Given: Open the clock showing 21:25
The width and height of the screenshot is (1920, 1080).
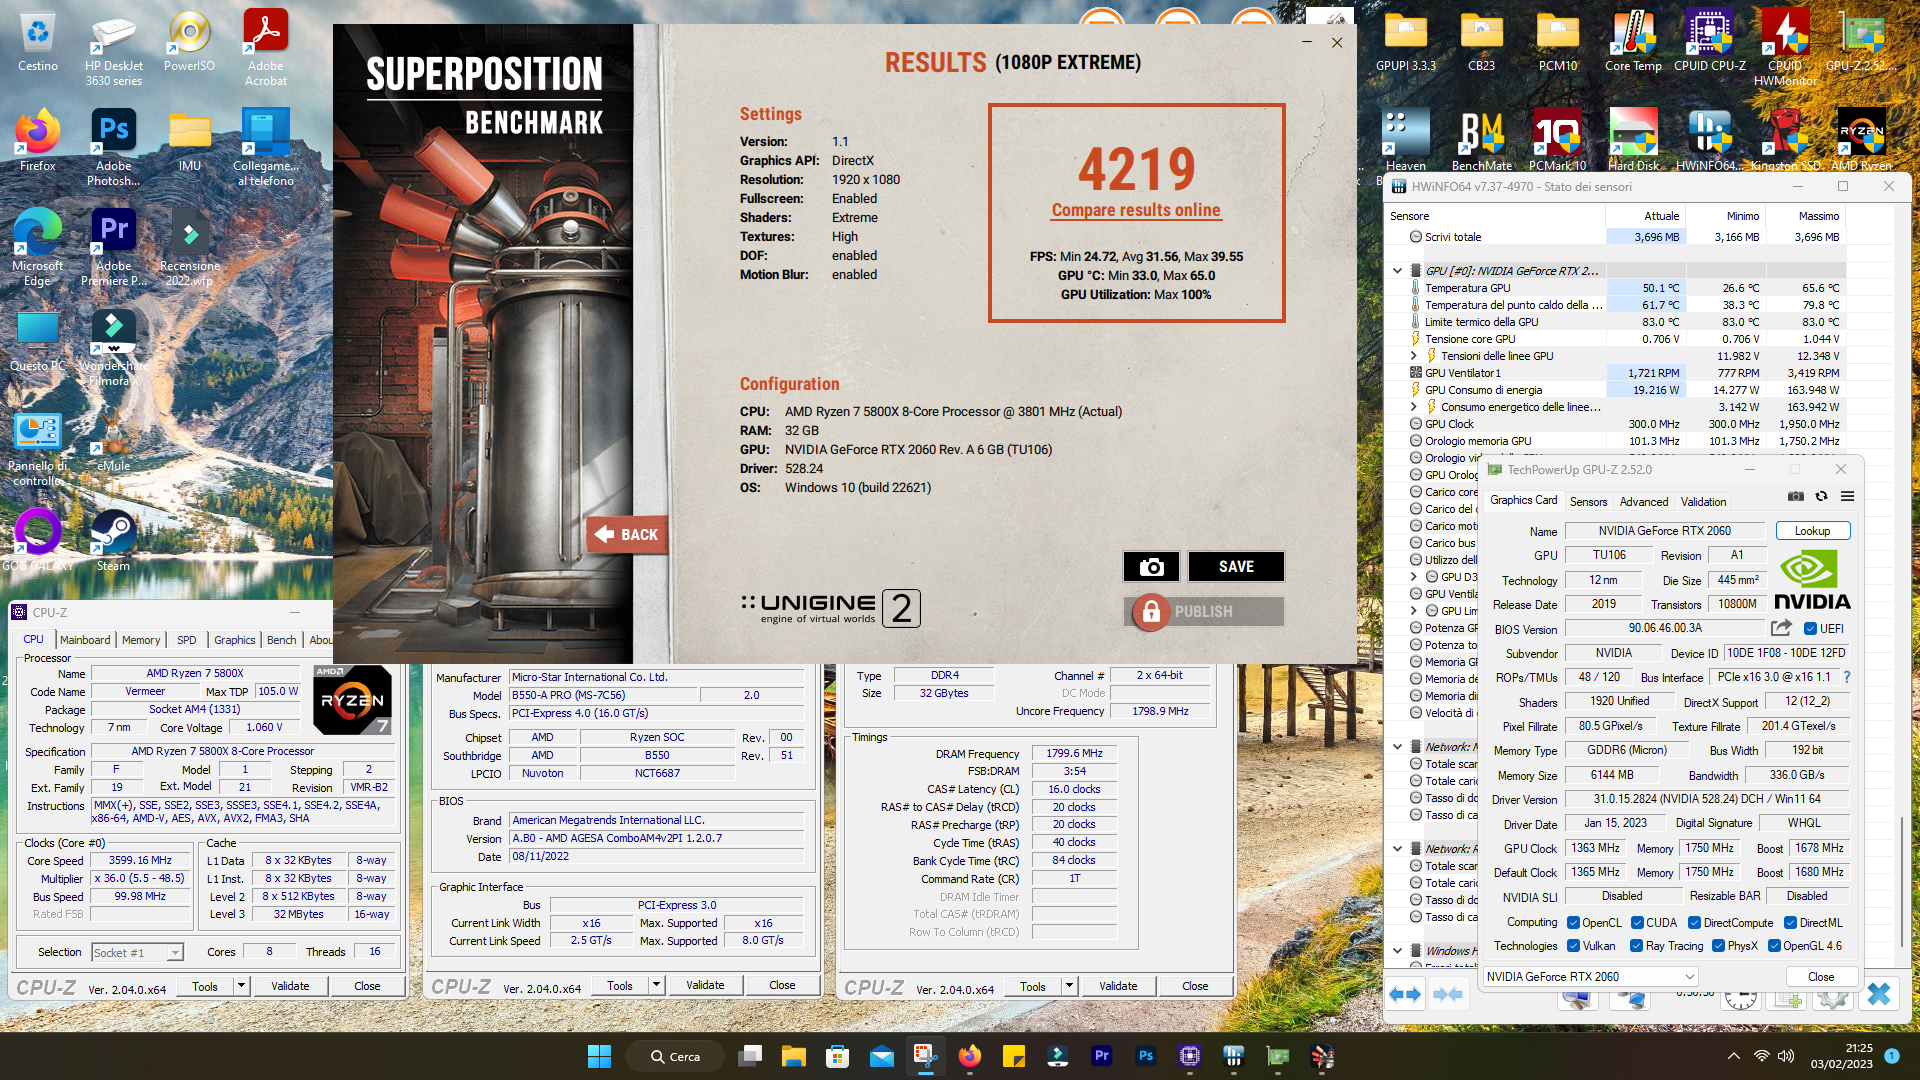Looking at the screenshot, I should tap(1841, 1056).
